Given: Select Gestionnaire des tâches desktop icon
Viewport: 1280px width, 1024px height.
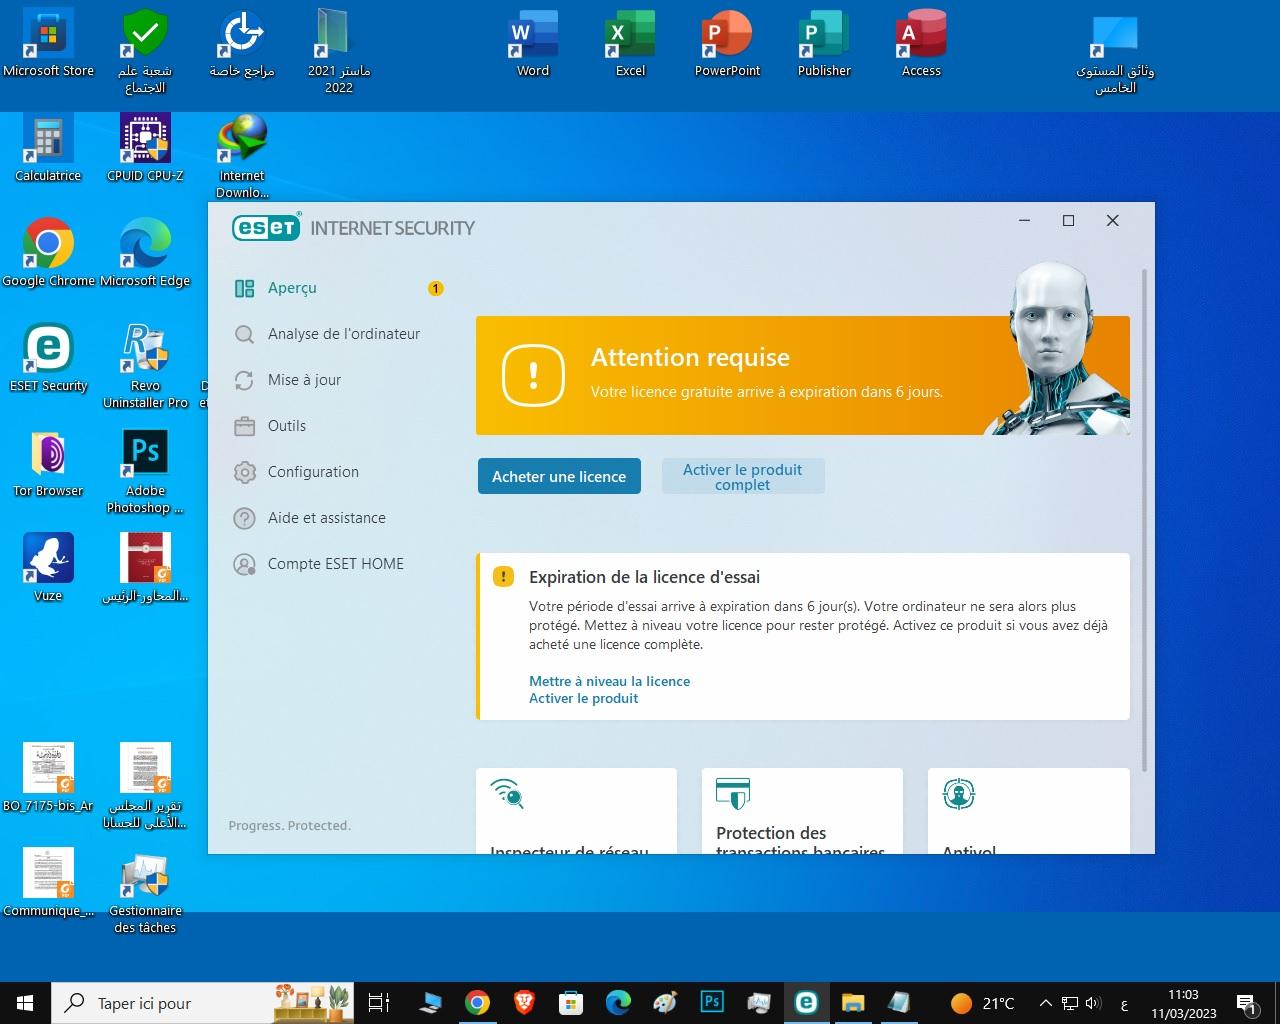Looking at the screenshot, I should (145, 892).
